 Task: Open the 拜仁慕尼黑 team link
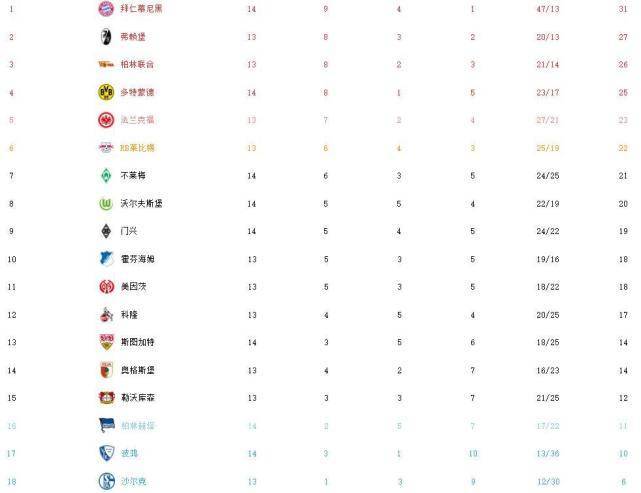click(x=141, y=9)
